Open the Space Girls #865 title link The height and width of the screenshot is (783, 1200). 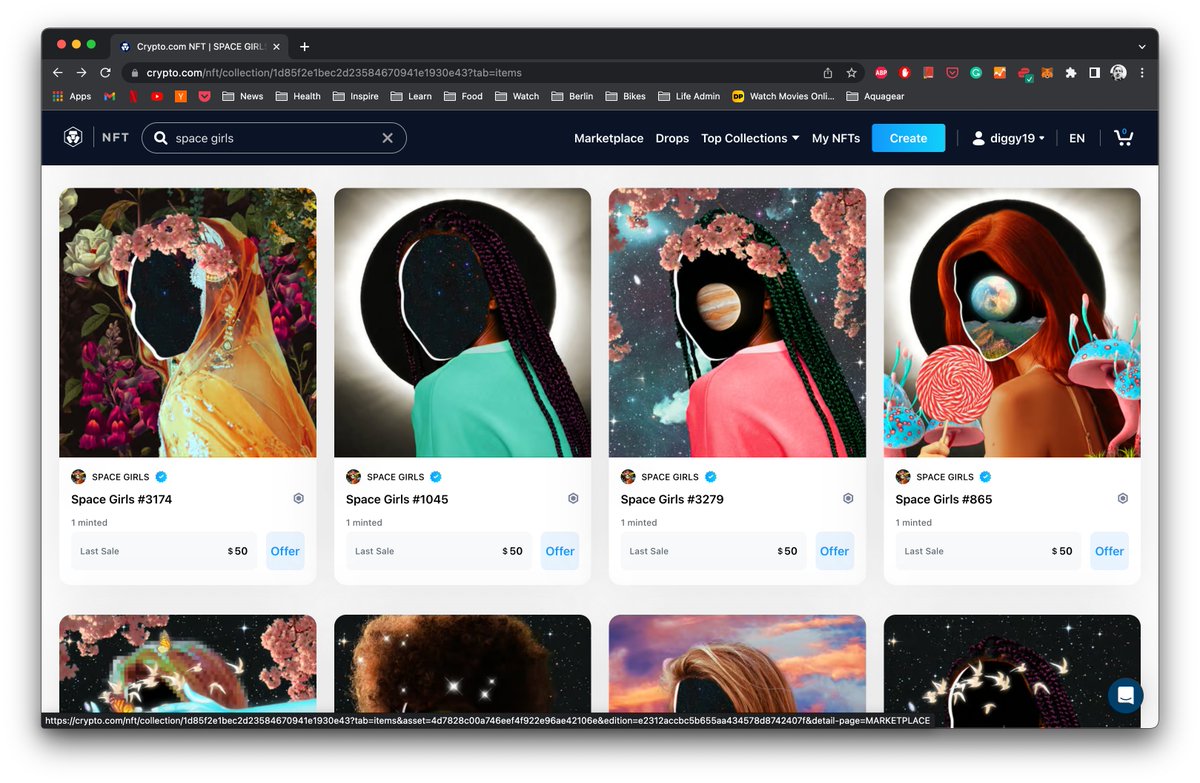pyautogui.click(x=944, y=499)
